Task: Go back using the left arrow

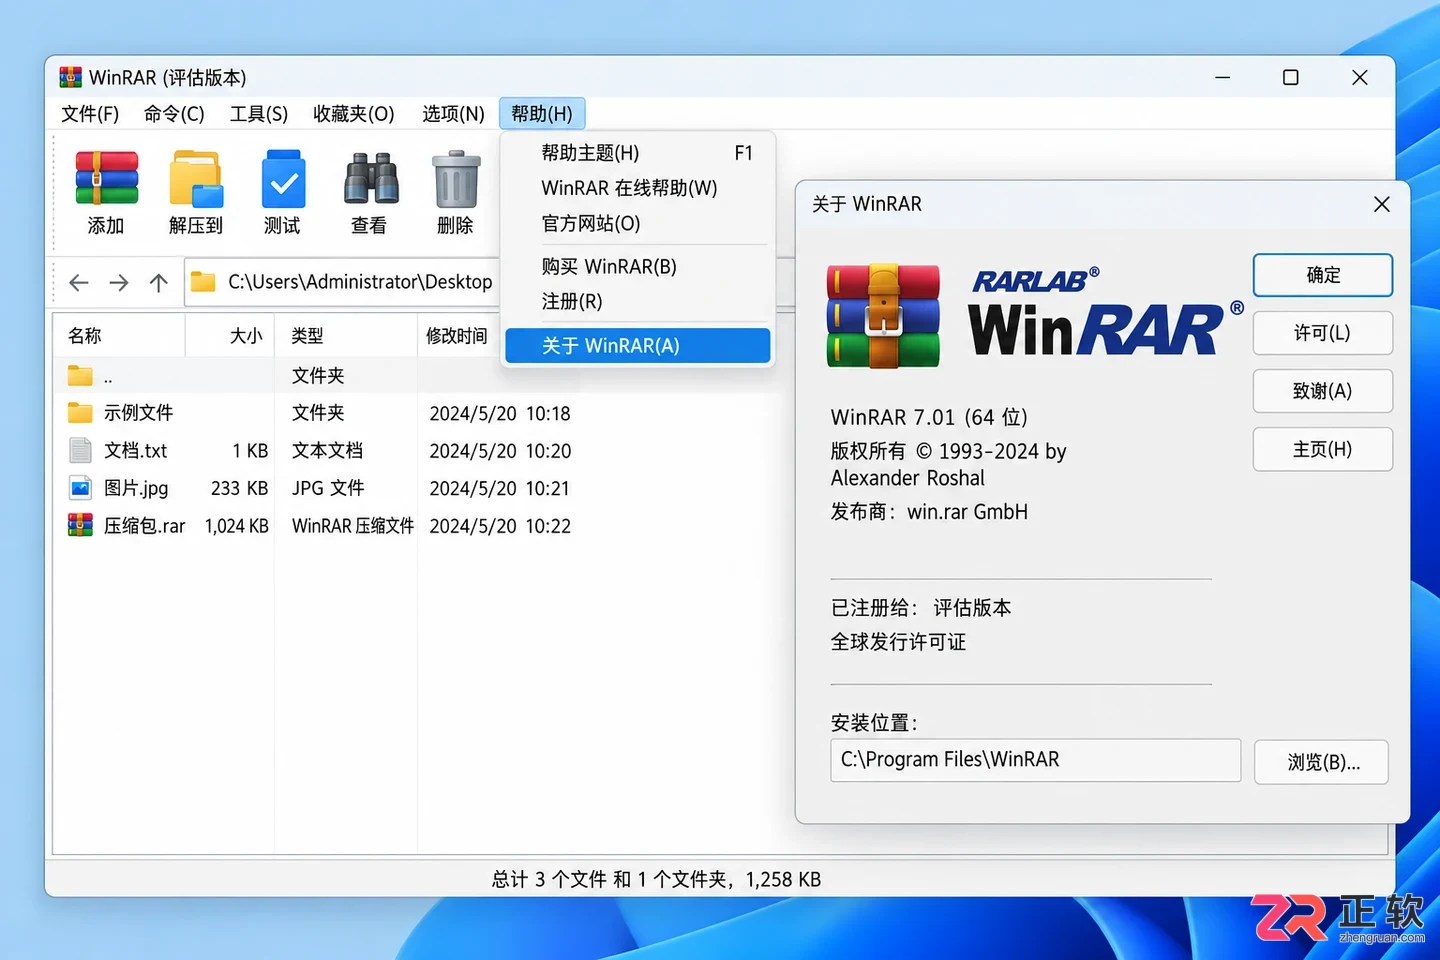Action: click(79, 283)
